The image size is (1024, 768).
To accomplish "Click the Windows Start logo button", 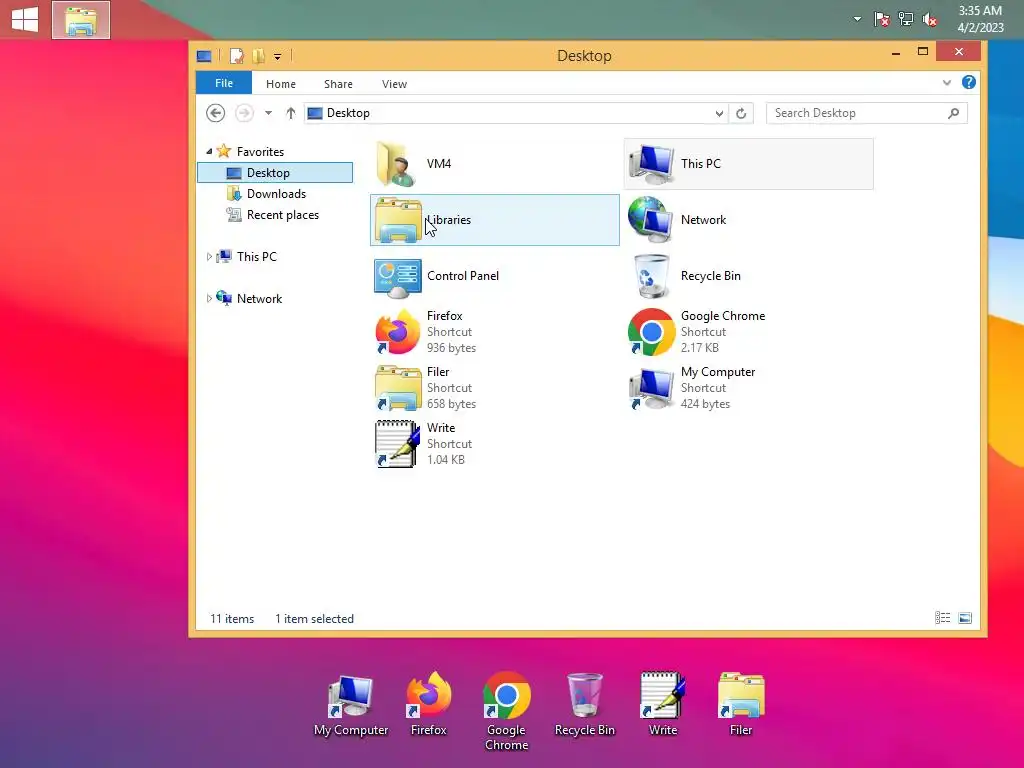I will point(25,20).
